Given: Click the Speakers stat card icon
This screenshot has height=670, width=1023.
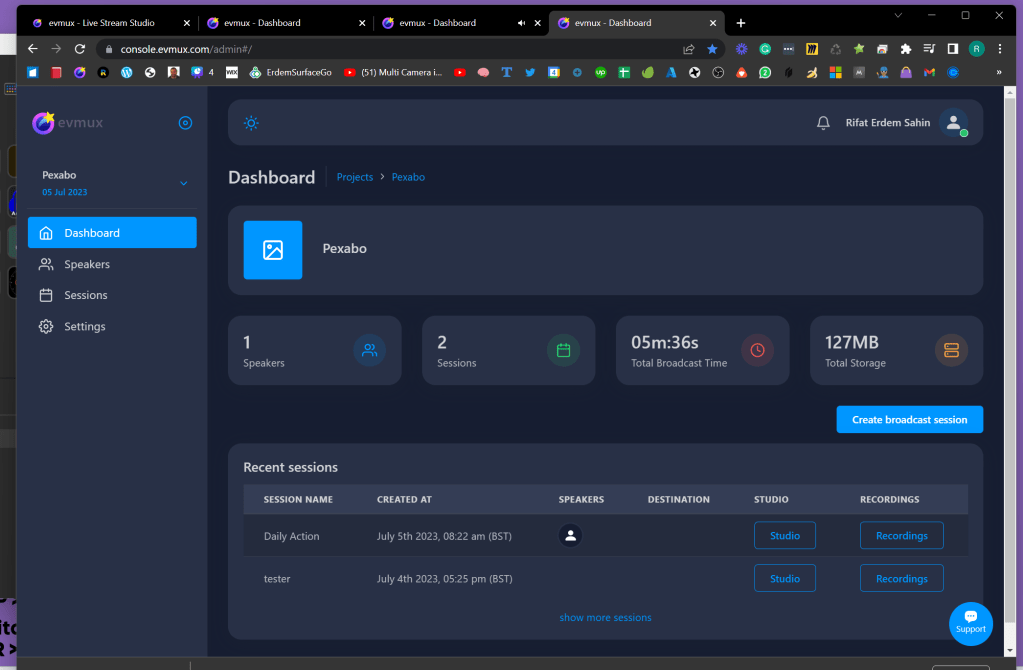Looking at the screenshot, I should 369,350.
